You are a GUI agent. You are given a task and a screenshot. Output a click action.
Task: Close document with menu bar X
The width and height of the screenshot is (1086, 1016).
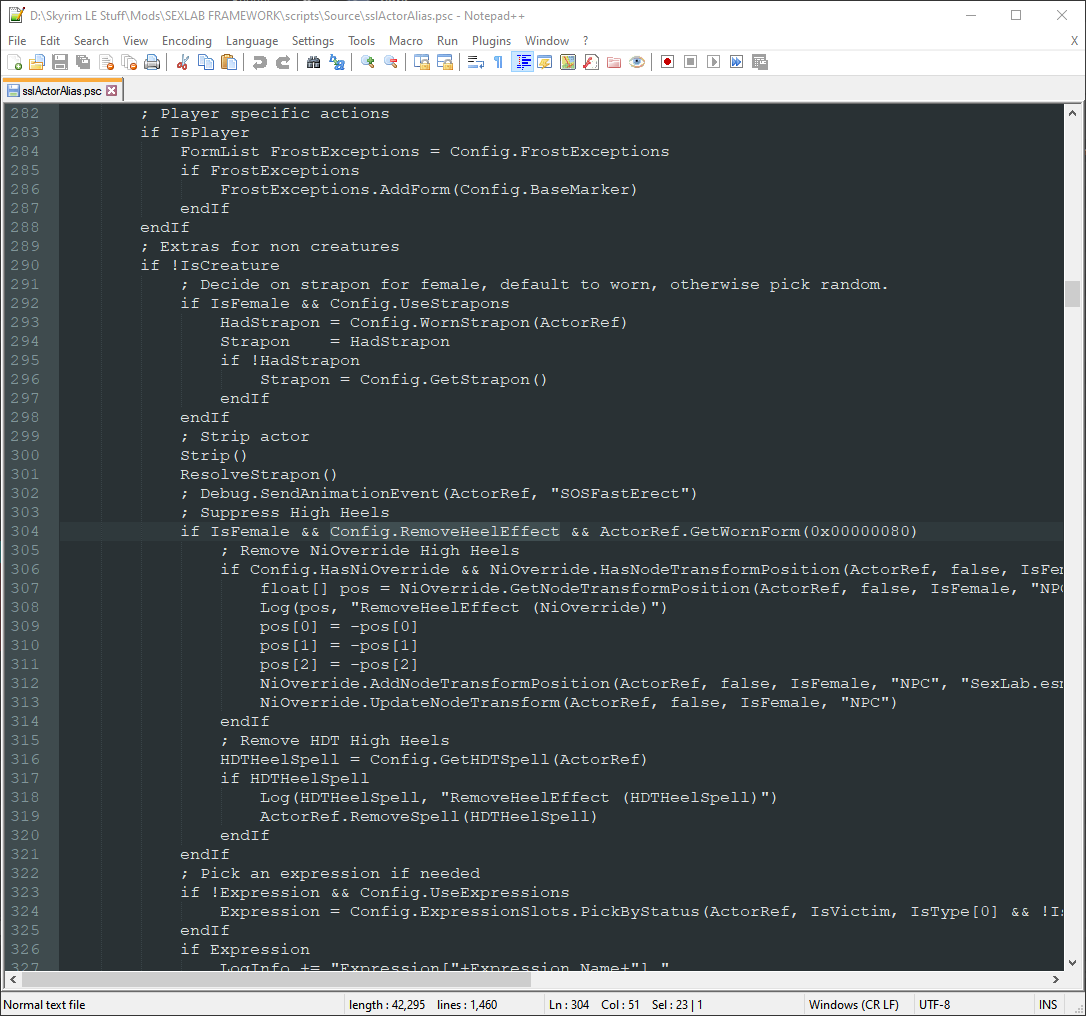click(1074, 41)
